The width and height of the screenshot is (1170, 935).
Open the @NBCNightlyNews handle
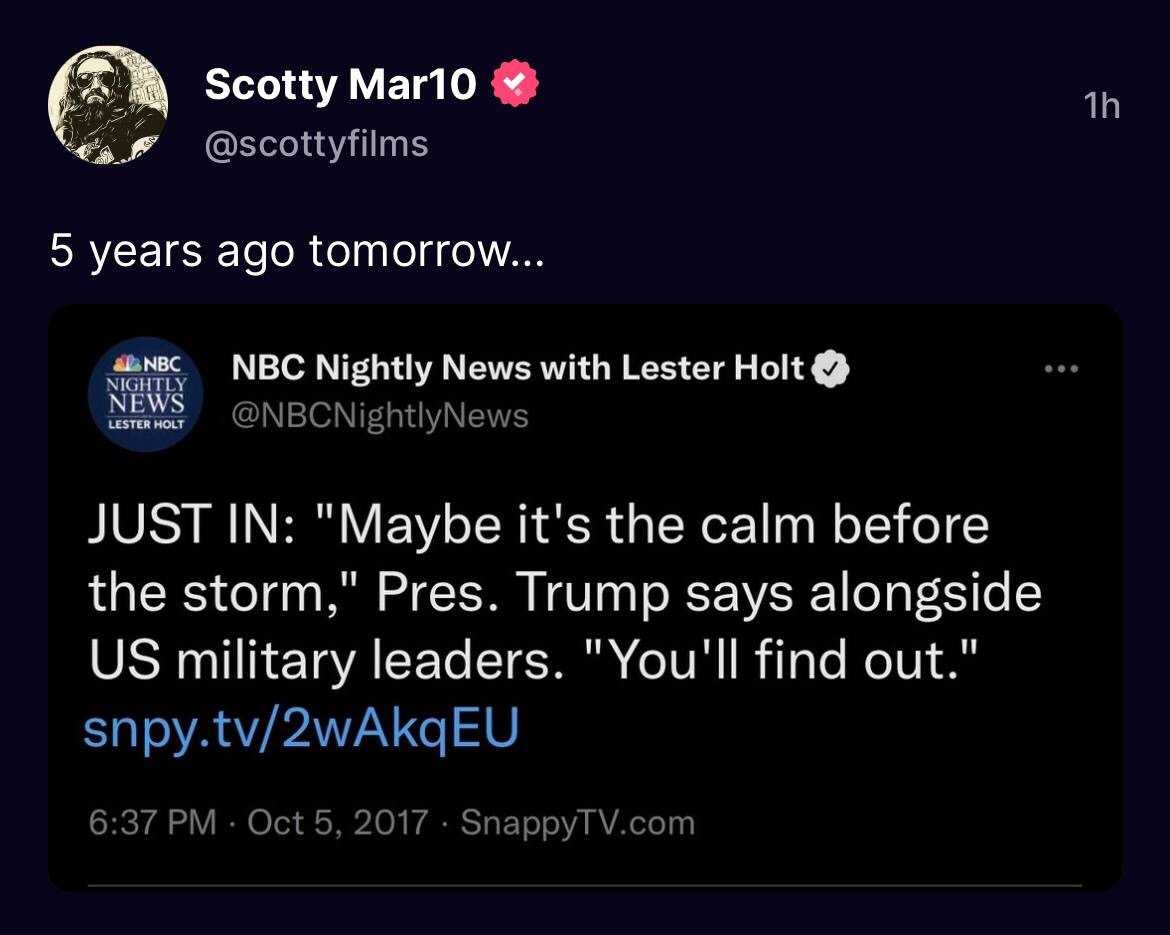pyautogui.click(x=380, y=416)
